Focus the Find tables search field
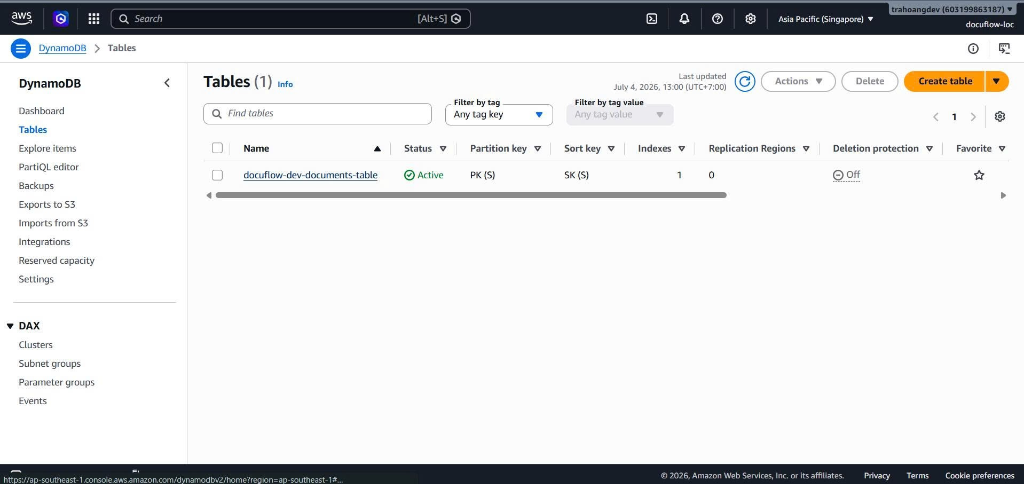1024x484 pixels. click(317, 114)
